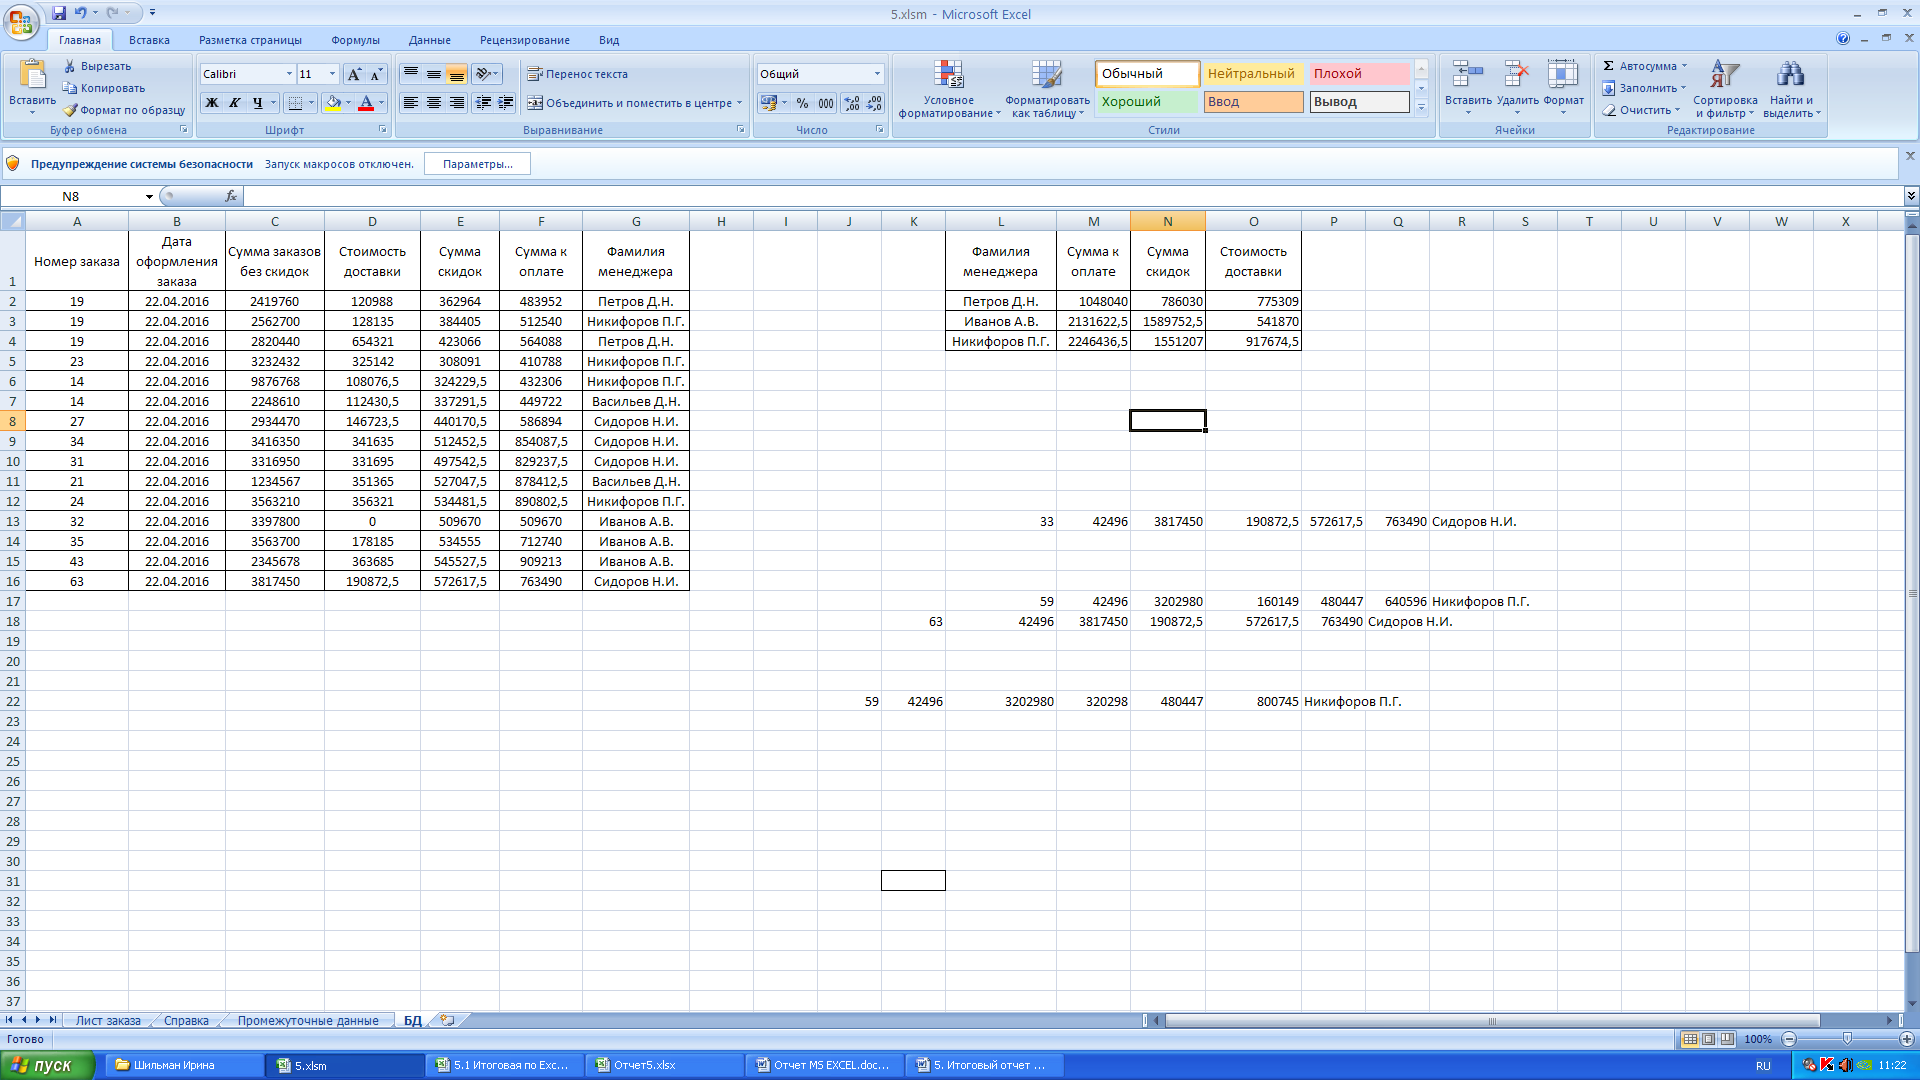Screen dimensions: 1920x1080
Task: Click the Sort and Filter icon
Action: click(x=1724, y=75)
